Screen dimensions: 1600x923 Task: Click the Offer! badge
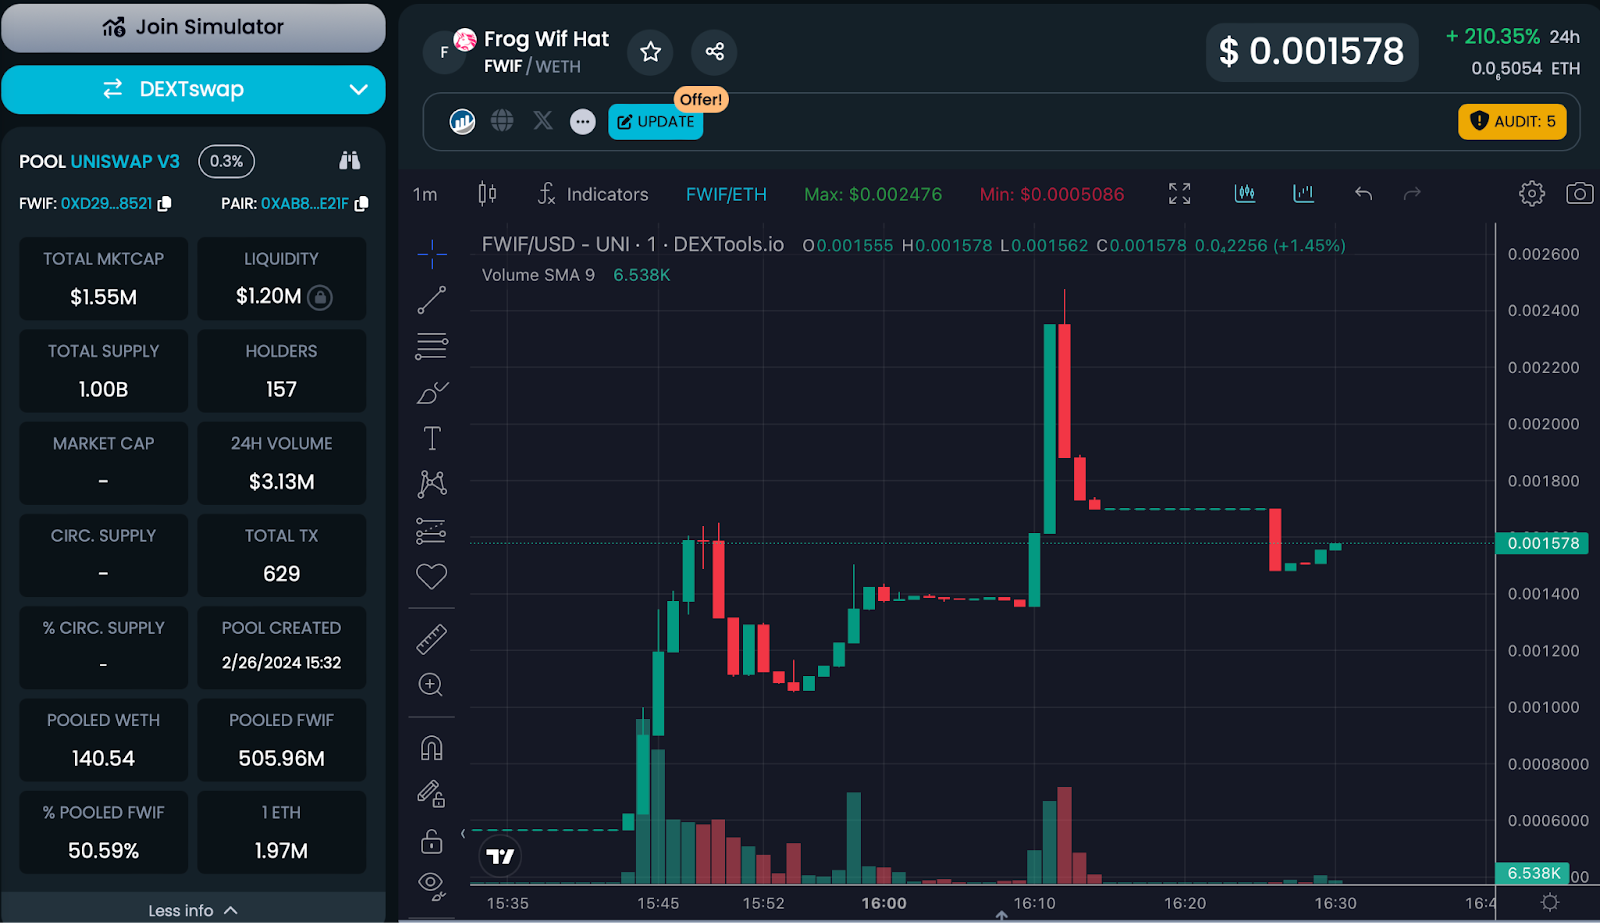[701, 99]
